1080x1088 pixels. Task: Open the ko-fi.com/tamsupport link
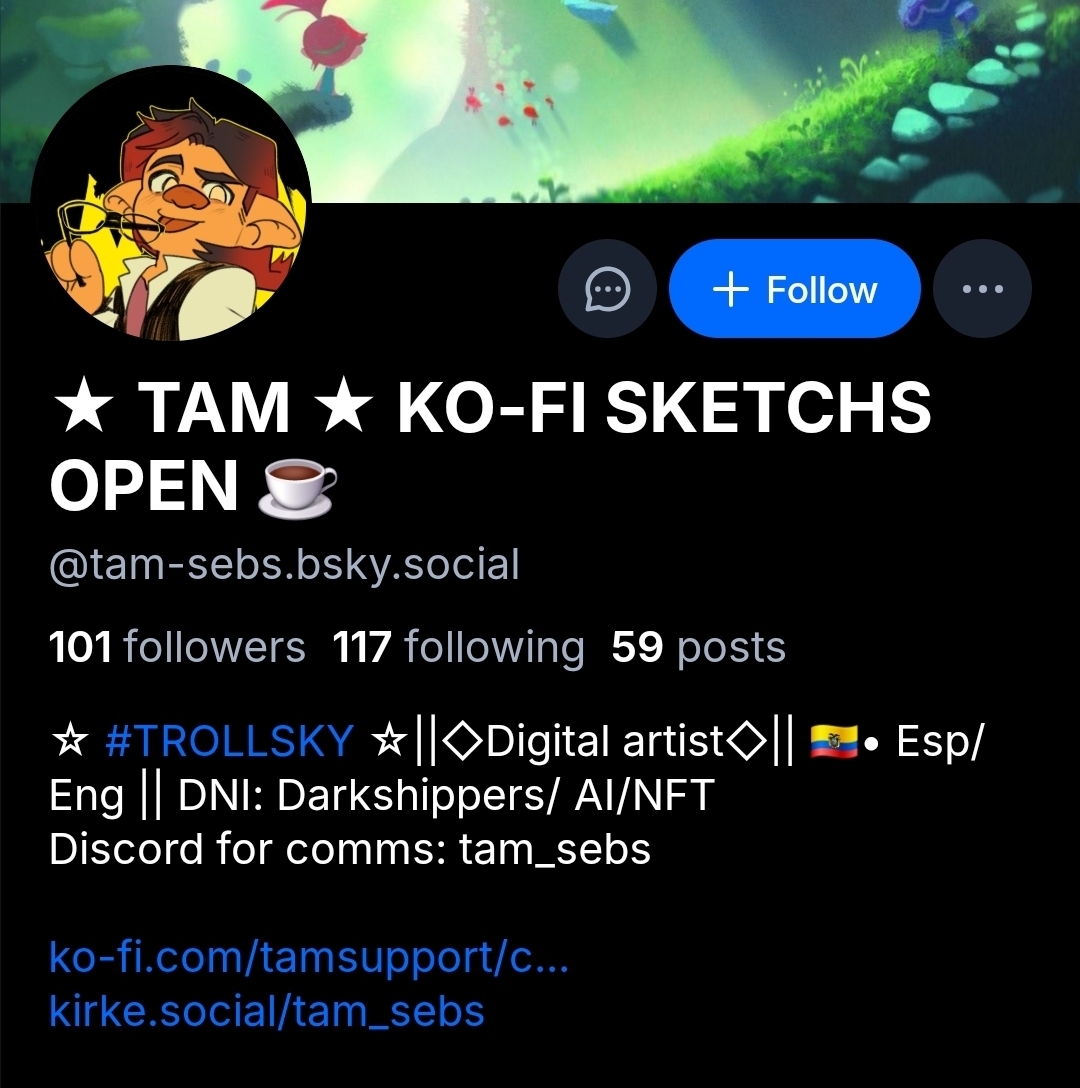(x=309, y=958)
